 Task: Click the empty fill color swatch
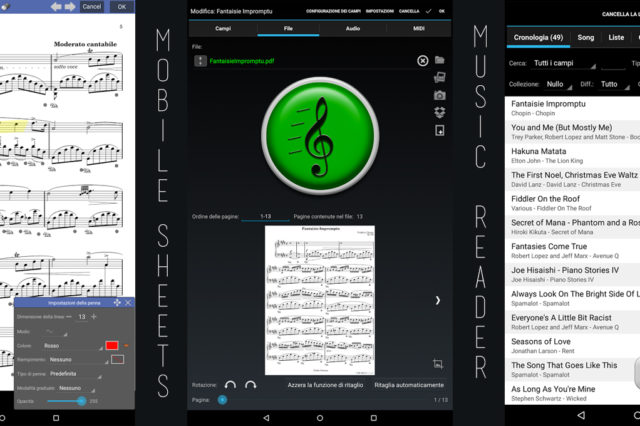pyautogui.click(x=118, y=359)
